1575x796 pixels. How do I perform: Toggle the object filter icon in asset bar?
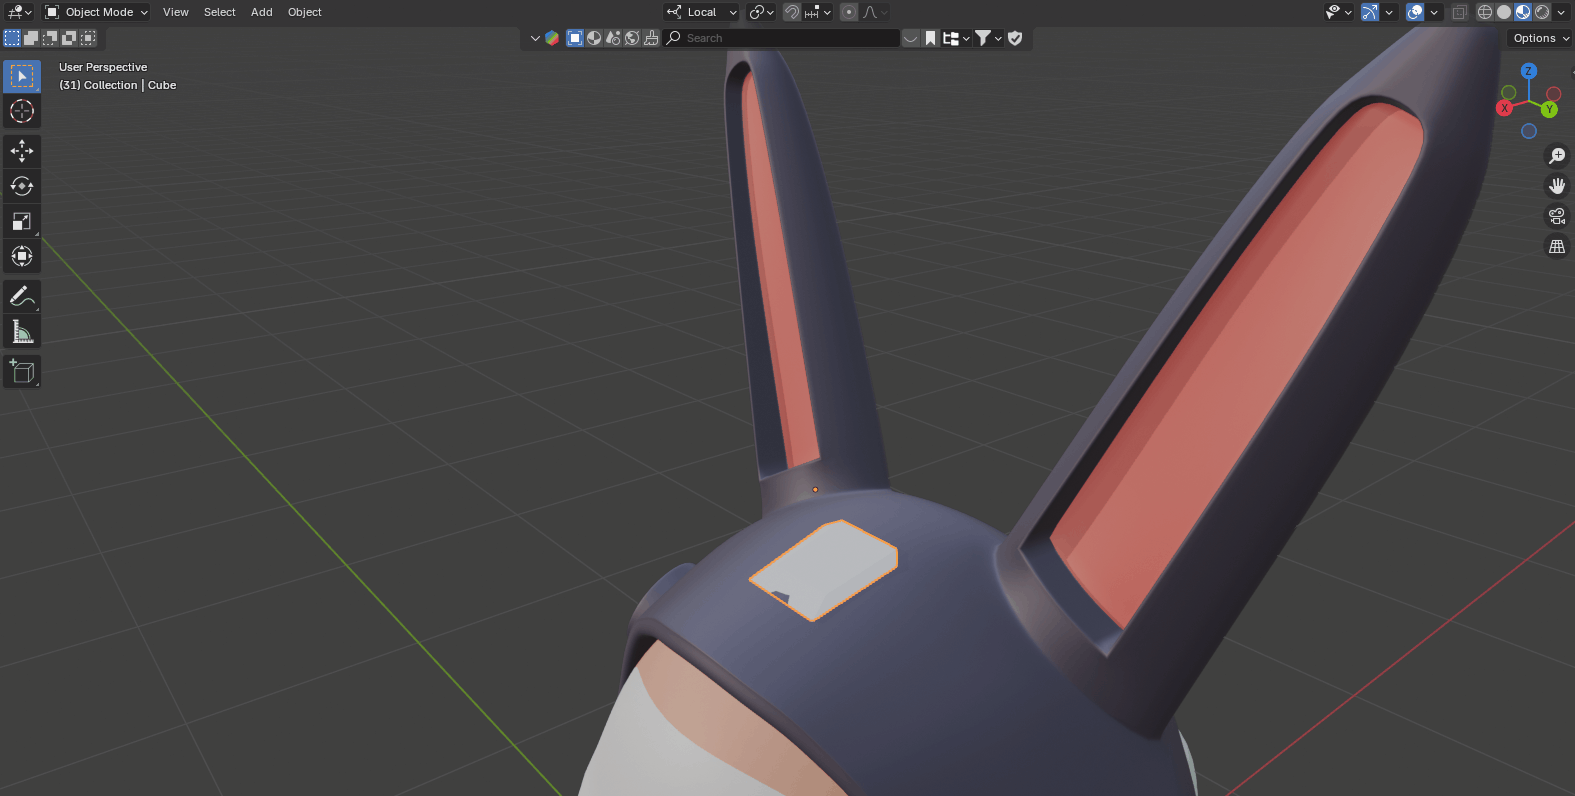click(x=575, y=38)
